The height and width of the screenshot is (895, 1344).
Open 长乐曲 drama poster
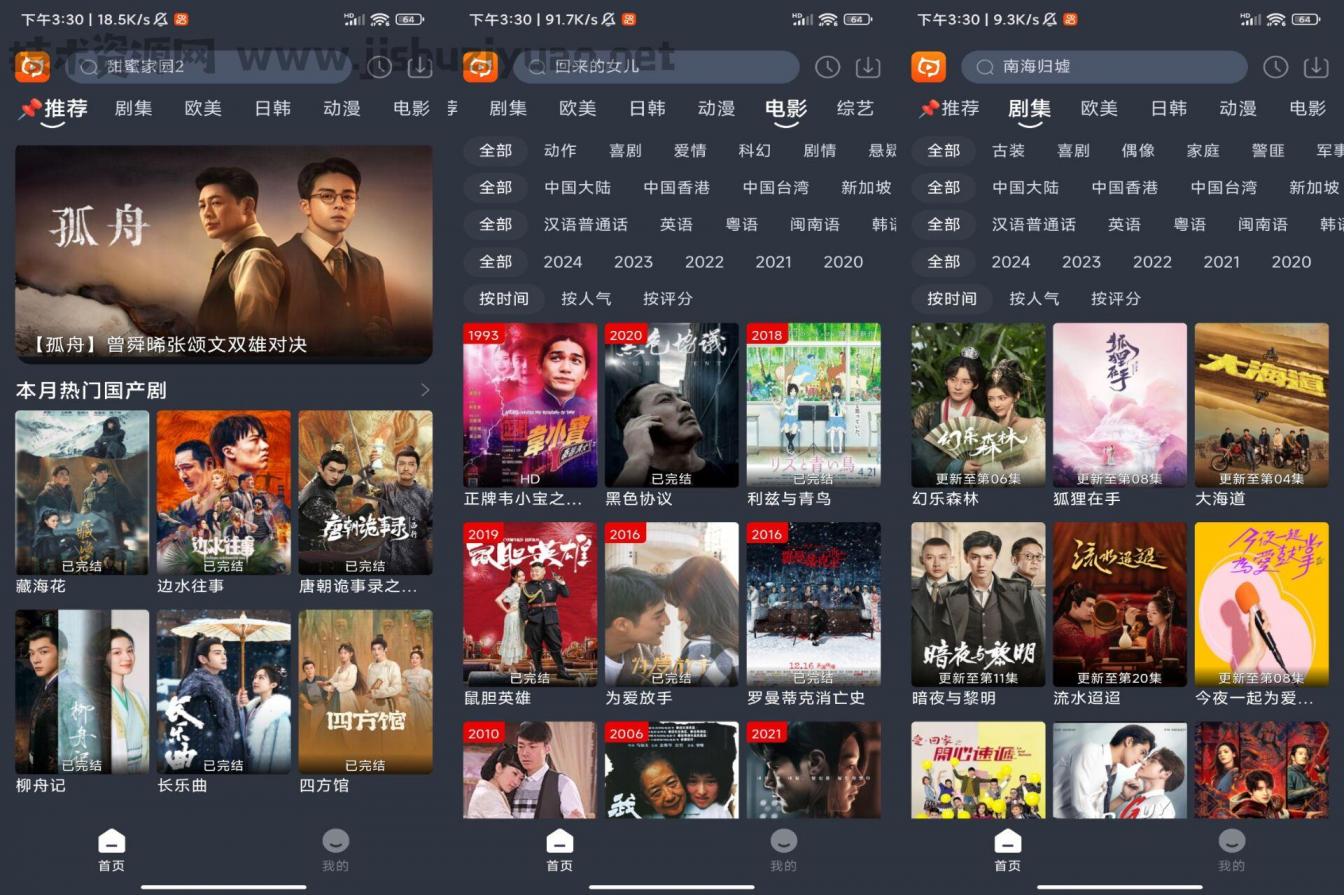click(224, 692)
